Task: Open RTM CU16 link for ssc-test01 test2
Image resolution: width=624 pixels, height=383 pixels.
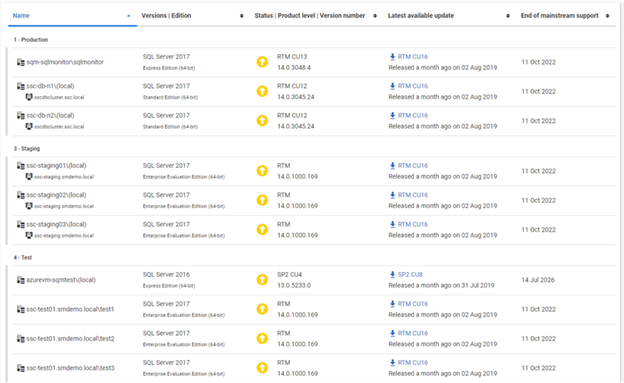Action: pos(413,333)
